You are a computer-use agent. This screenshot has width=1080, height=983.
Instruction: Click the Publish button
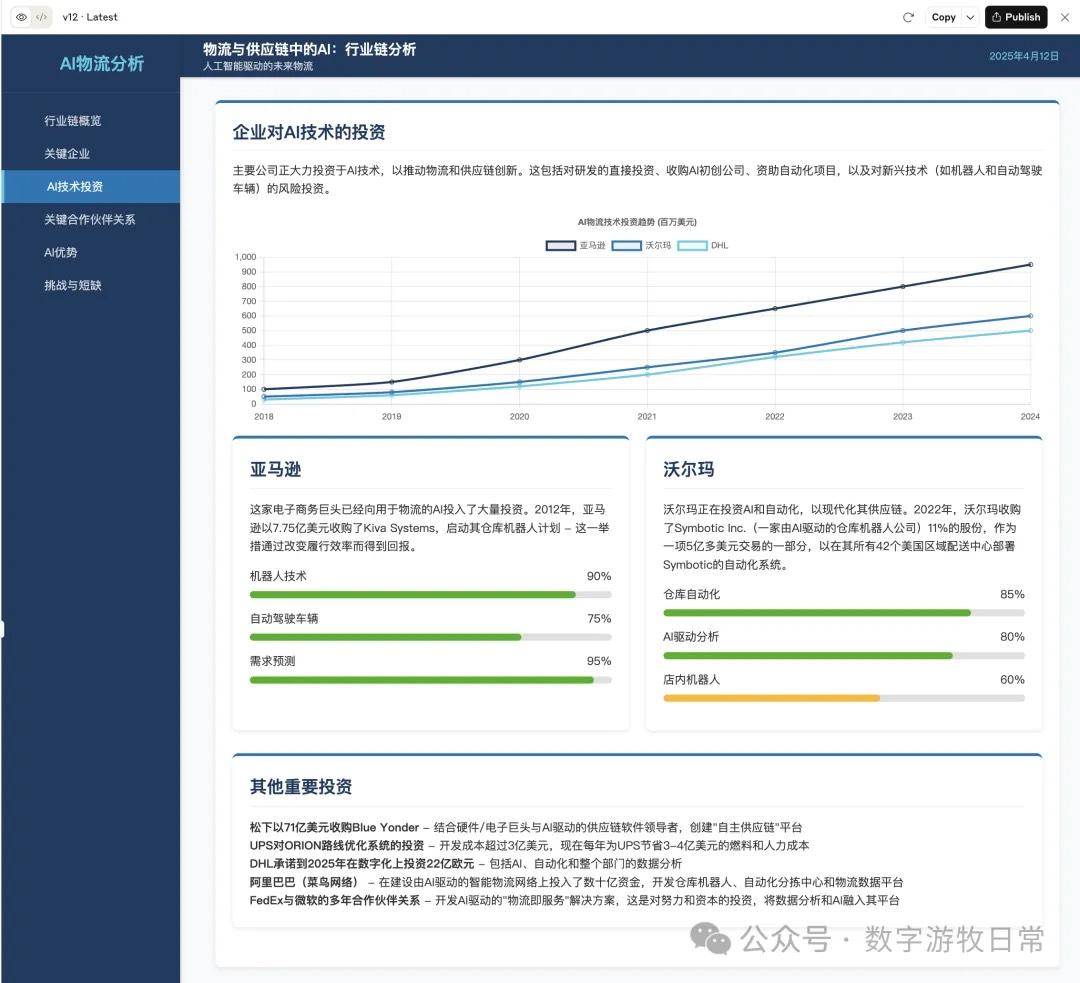click(1016, 17)
